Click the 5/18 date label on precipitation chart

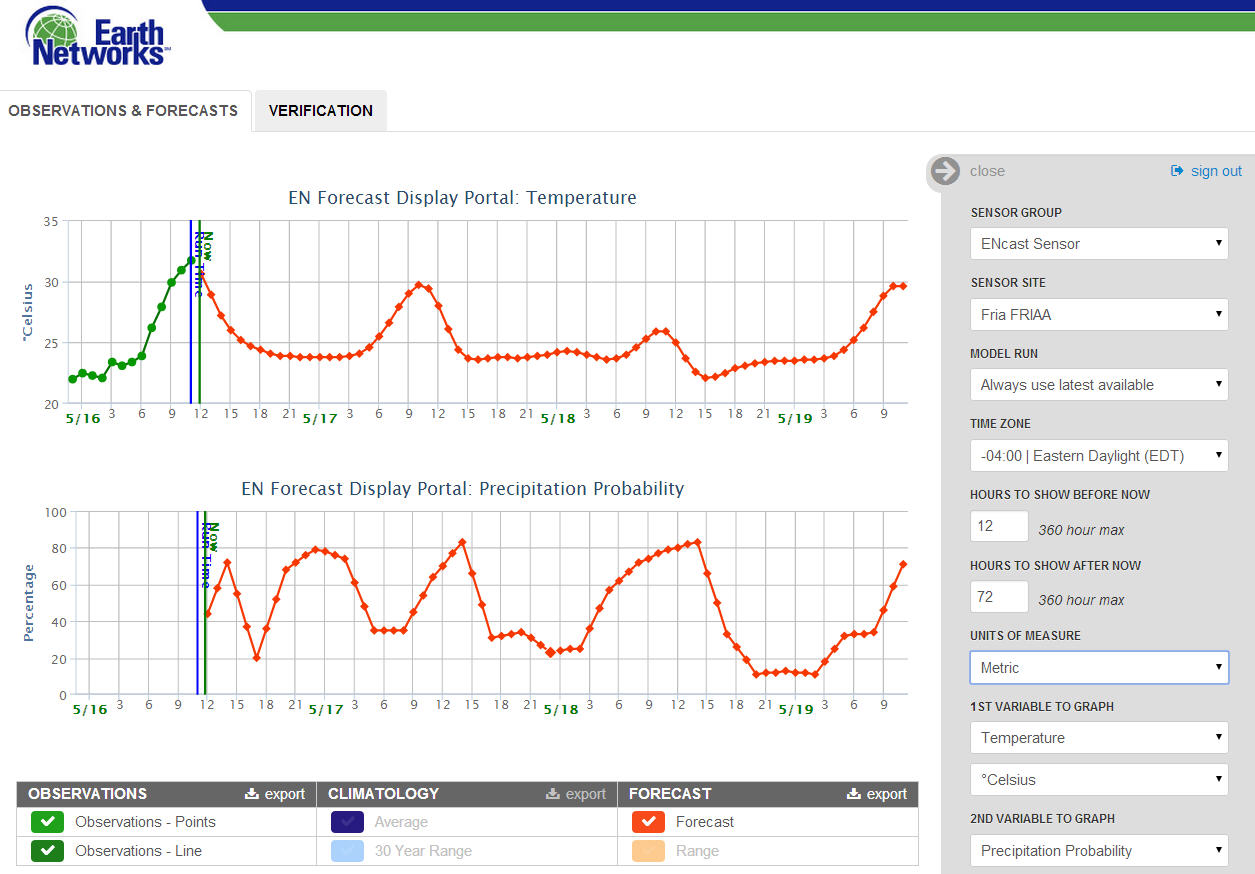pos(561,710)
